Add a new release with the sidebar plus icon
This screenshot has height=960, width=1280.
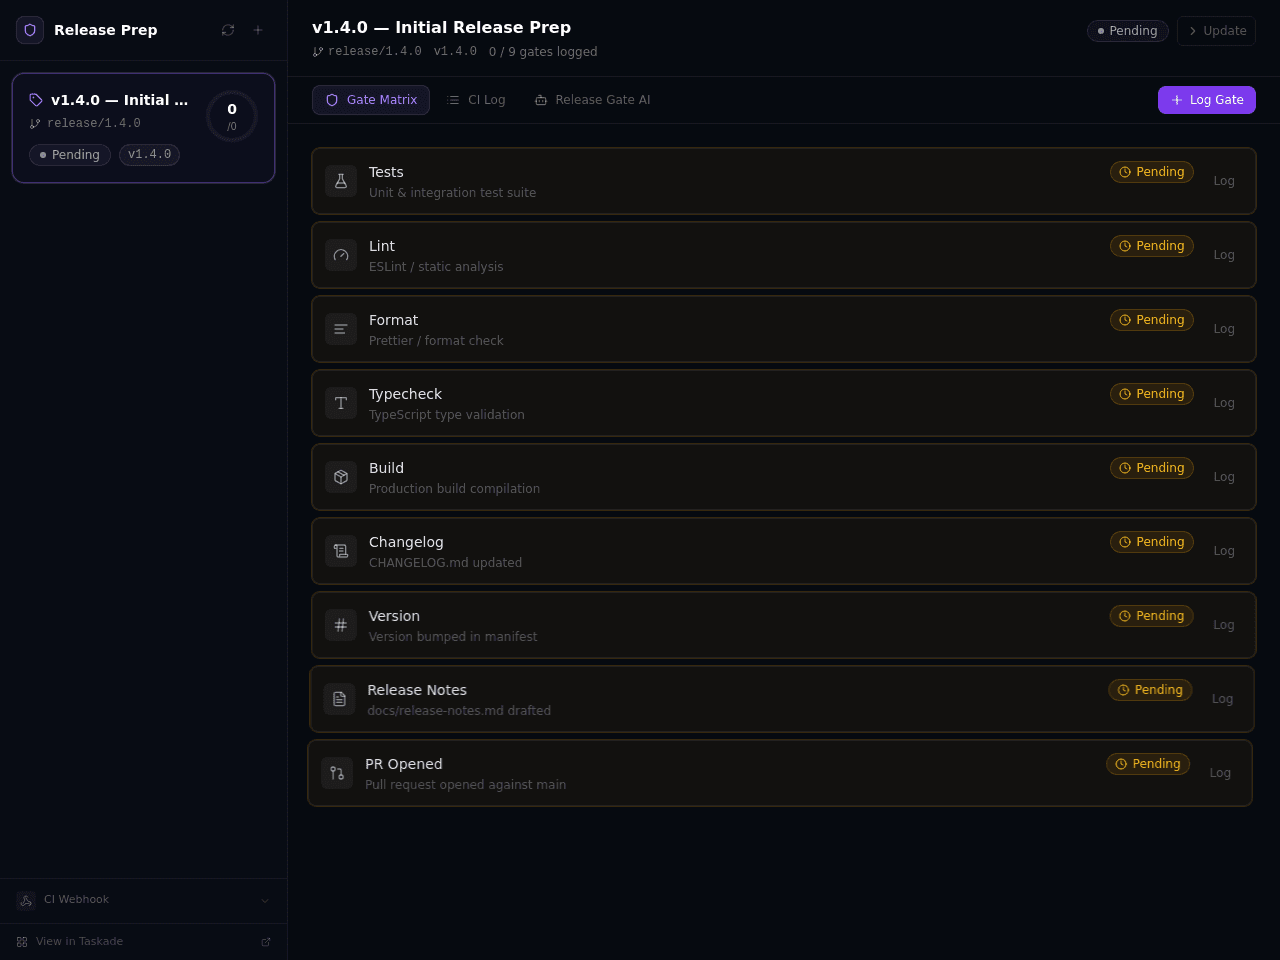pyautogui.click(x=258, y=30)
